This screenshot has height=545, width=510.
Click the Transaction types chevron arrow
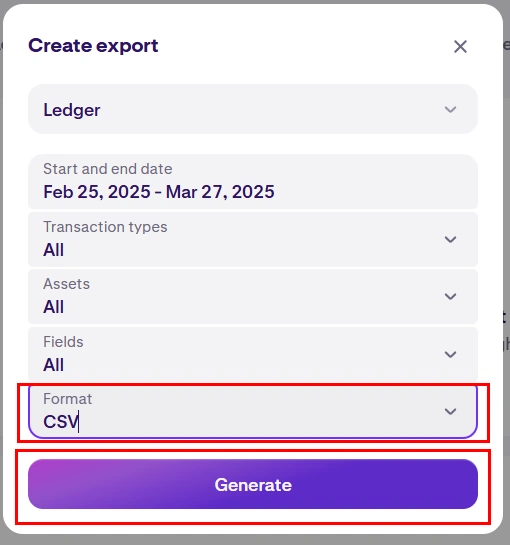tap(450, 239)
